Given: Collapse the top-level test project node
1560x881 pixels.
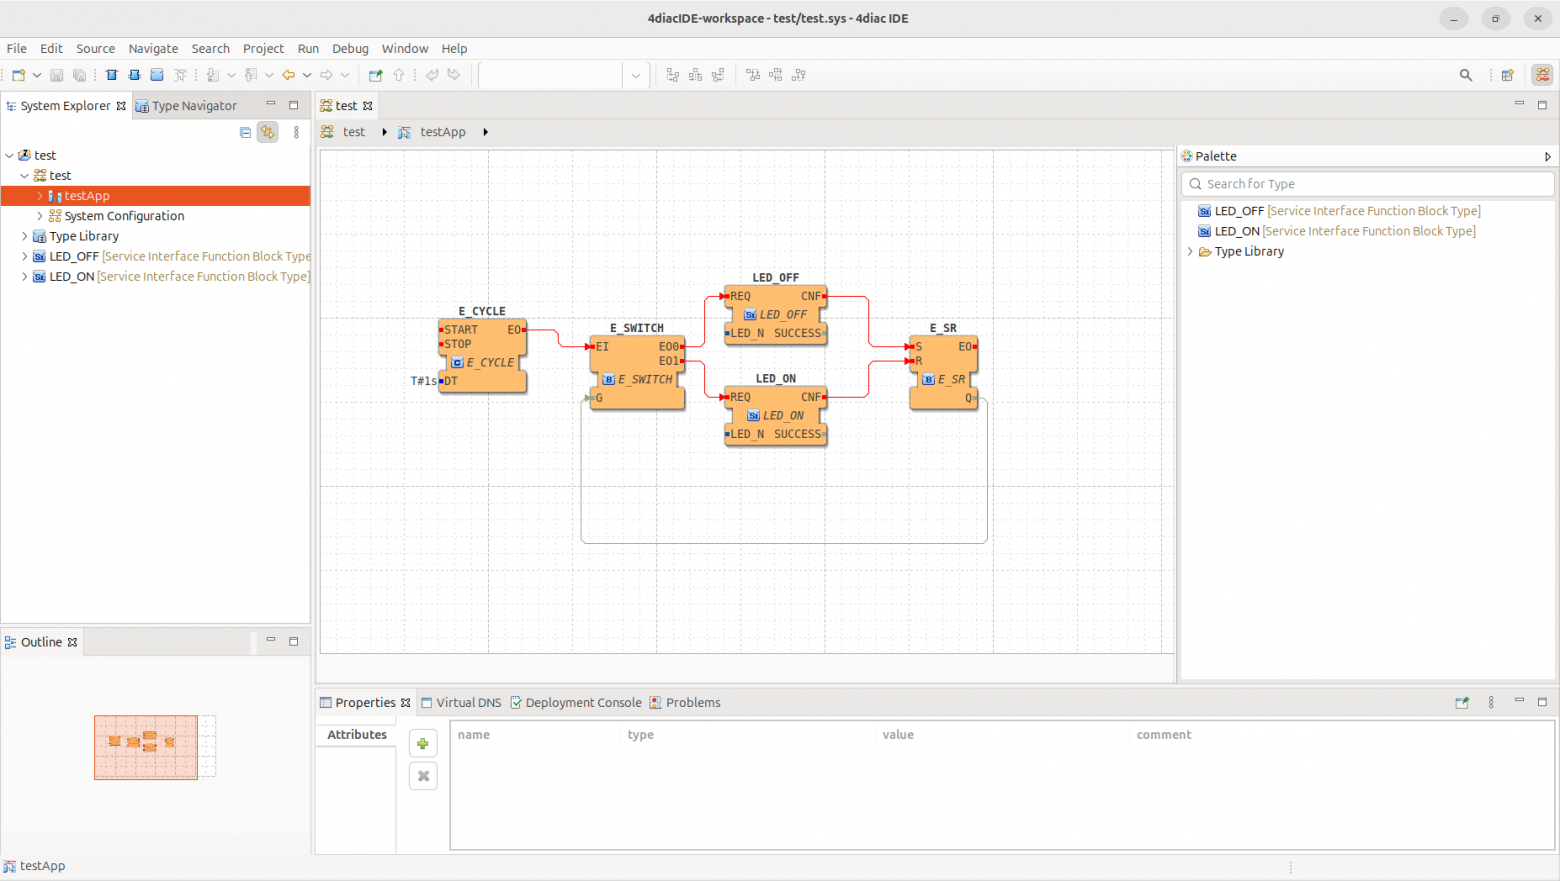Looking at the screenshot, I should coord(10,155).
